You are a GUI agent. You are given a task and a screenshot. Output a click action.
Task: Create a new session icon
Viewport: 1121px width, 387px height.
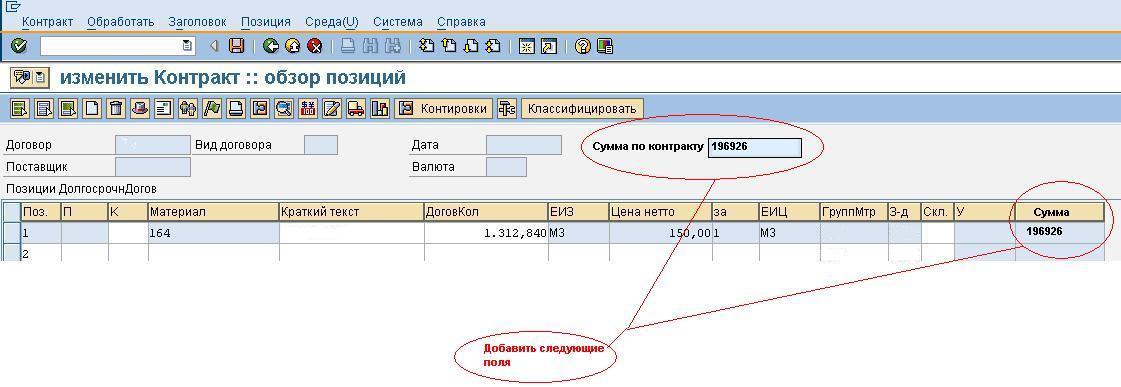pyautogui.click(x=527, y=46)
